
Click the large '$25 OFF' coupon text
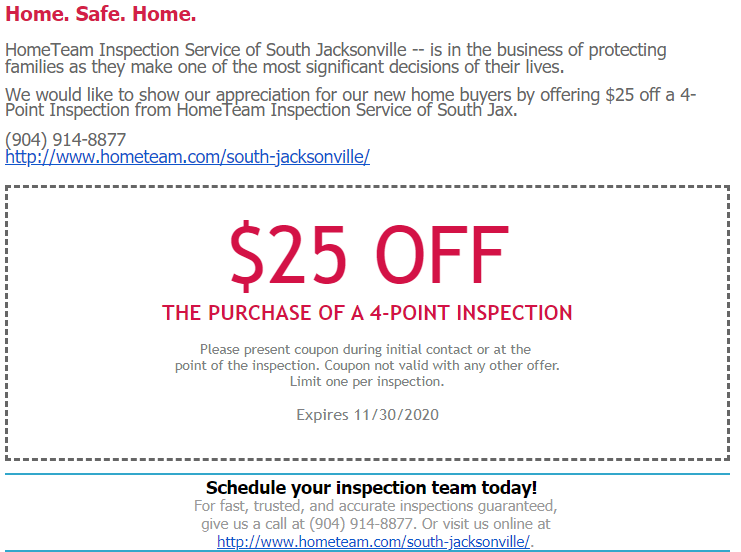pos(370,255)
